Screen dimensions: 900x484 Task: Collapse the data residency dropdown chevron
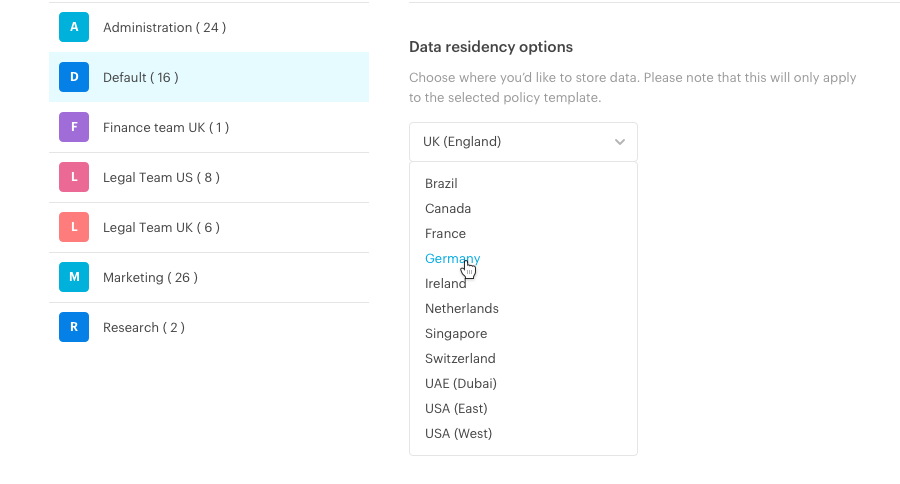pos(620,142)
